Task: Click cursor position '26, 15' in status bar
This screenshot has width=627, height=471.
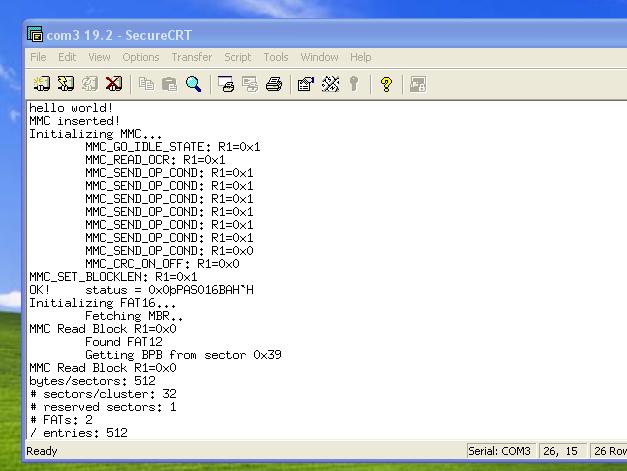Action: click(x=561, y=451)
